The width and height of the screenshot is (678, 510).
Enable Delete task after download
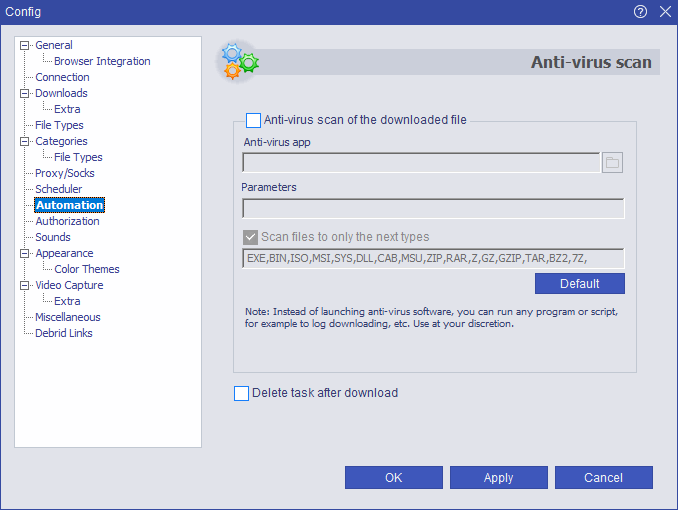(x=241, y=394)
